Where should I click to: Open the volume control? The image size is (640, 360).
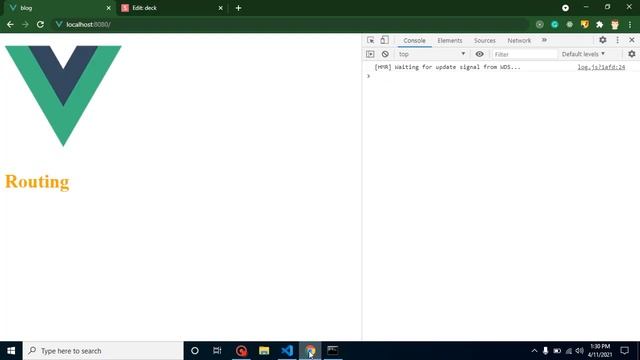point(580,351)
